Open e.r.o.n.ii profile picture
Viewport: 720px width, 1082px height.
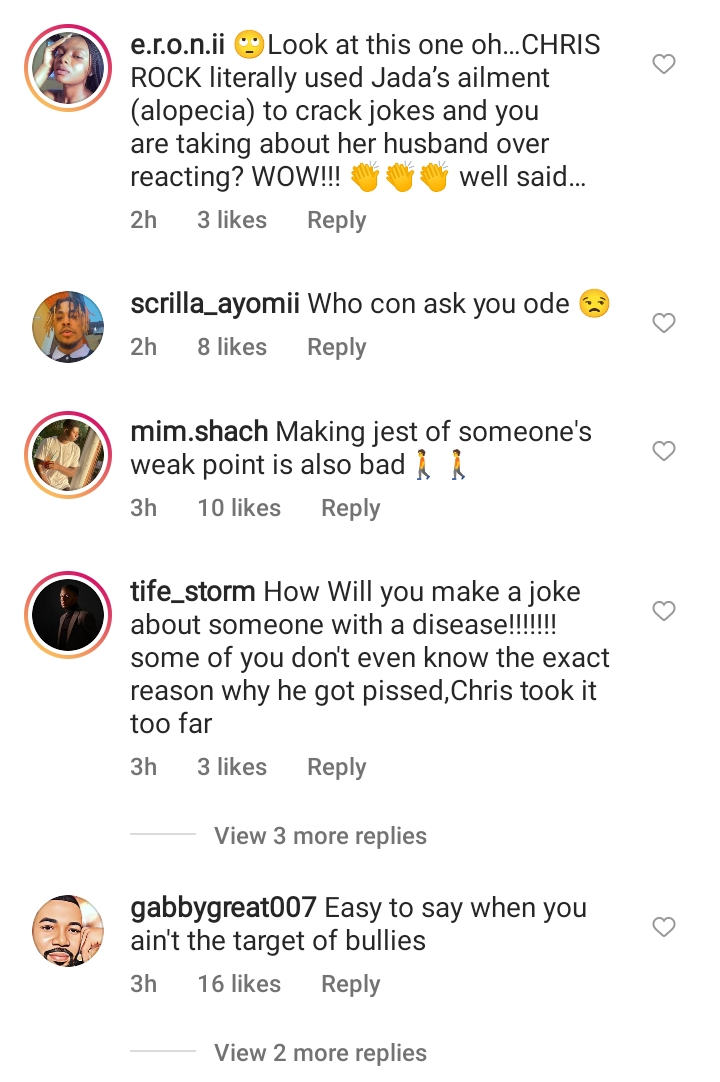coord(69,69)
